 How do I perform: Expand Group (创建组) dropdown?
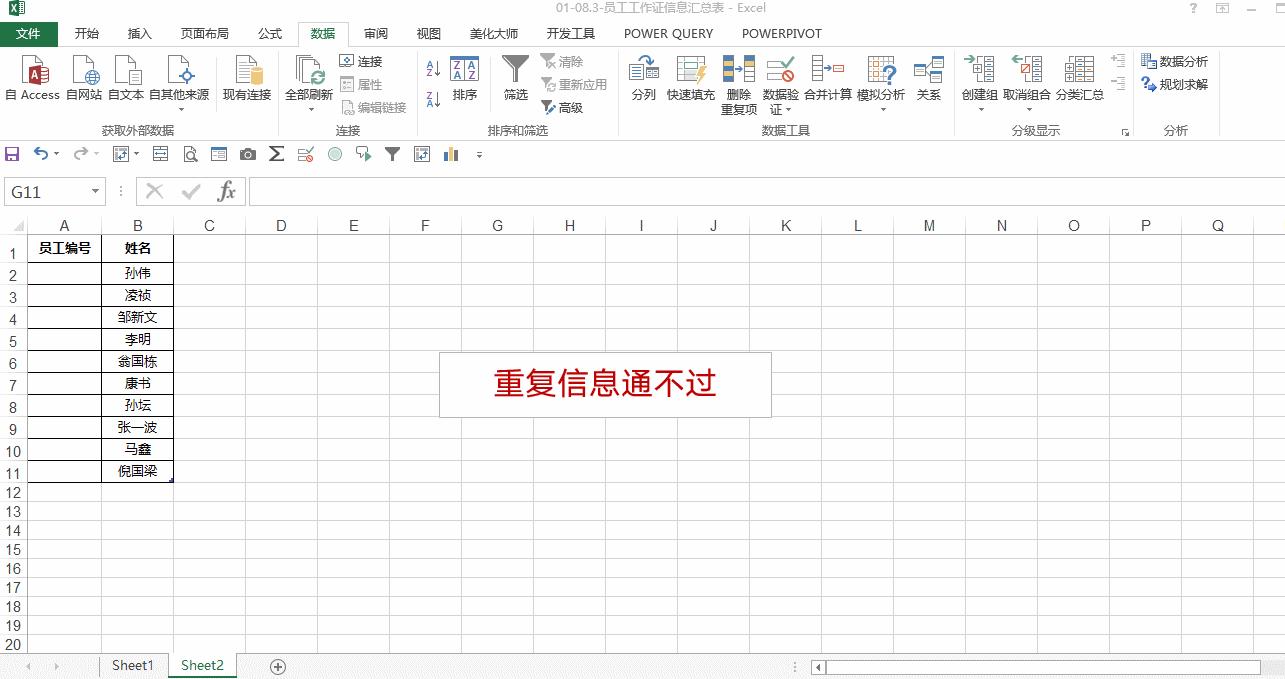click(980, 109)
